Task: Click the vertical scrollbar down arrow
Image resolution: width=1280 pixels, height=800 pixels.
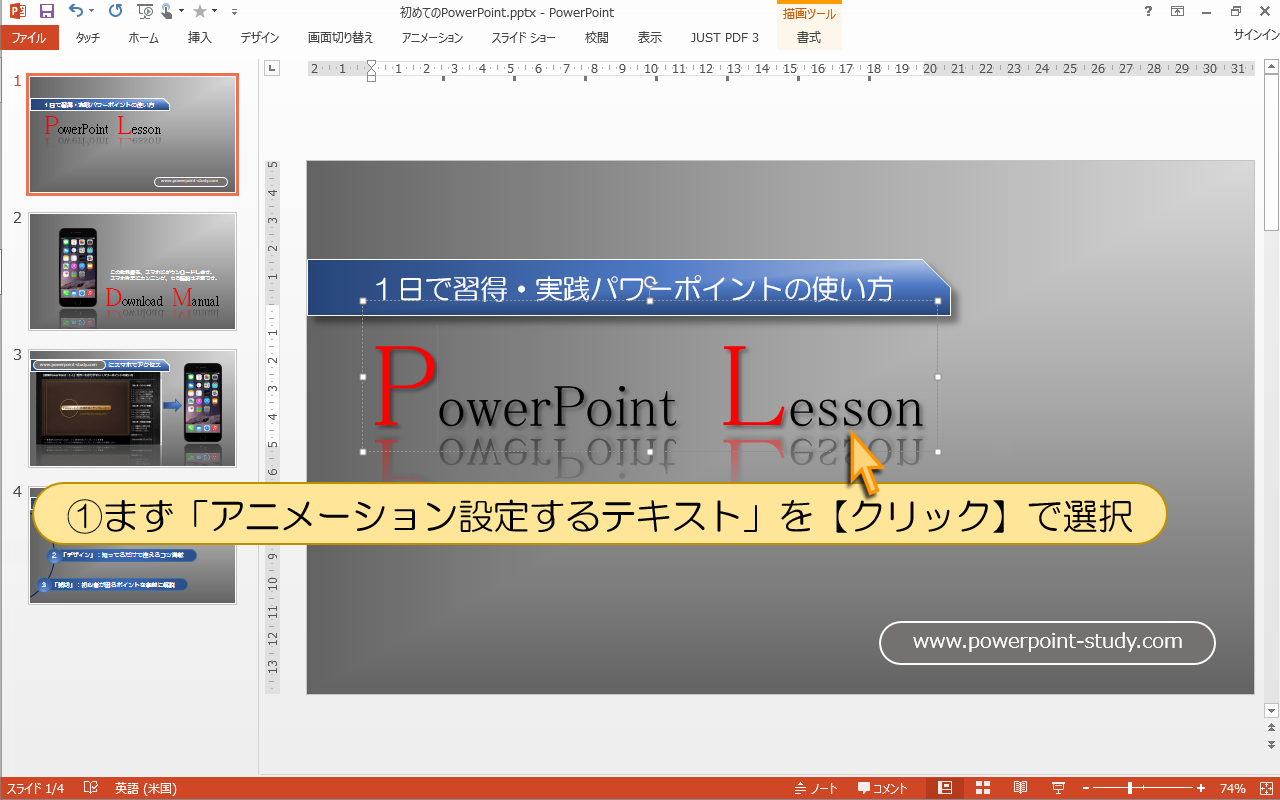Action: click(1272, 711)
